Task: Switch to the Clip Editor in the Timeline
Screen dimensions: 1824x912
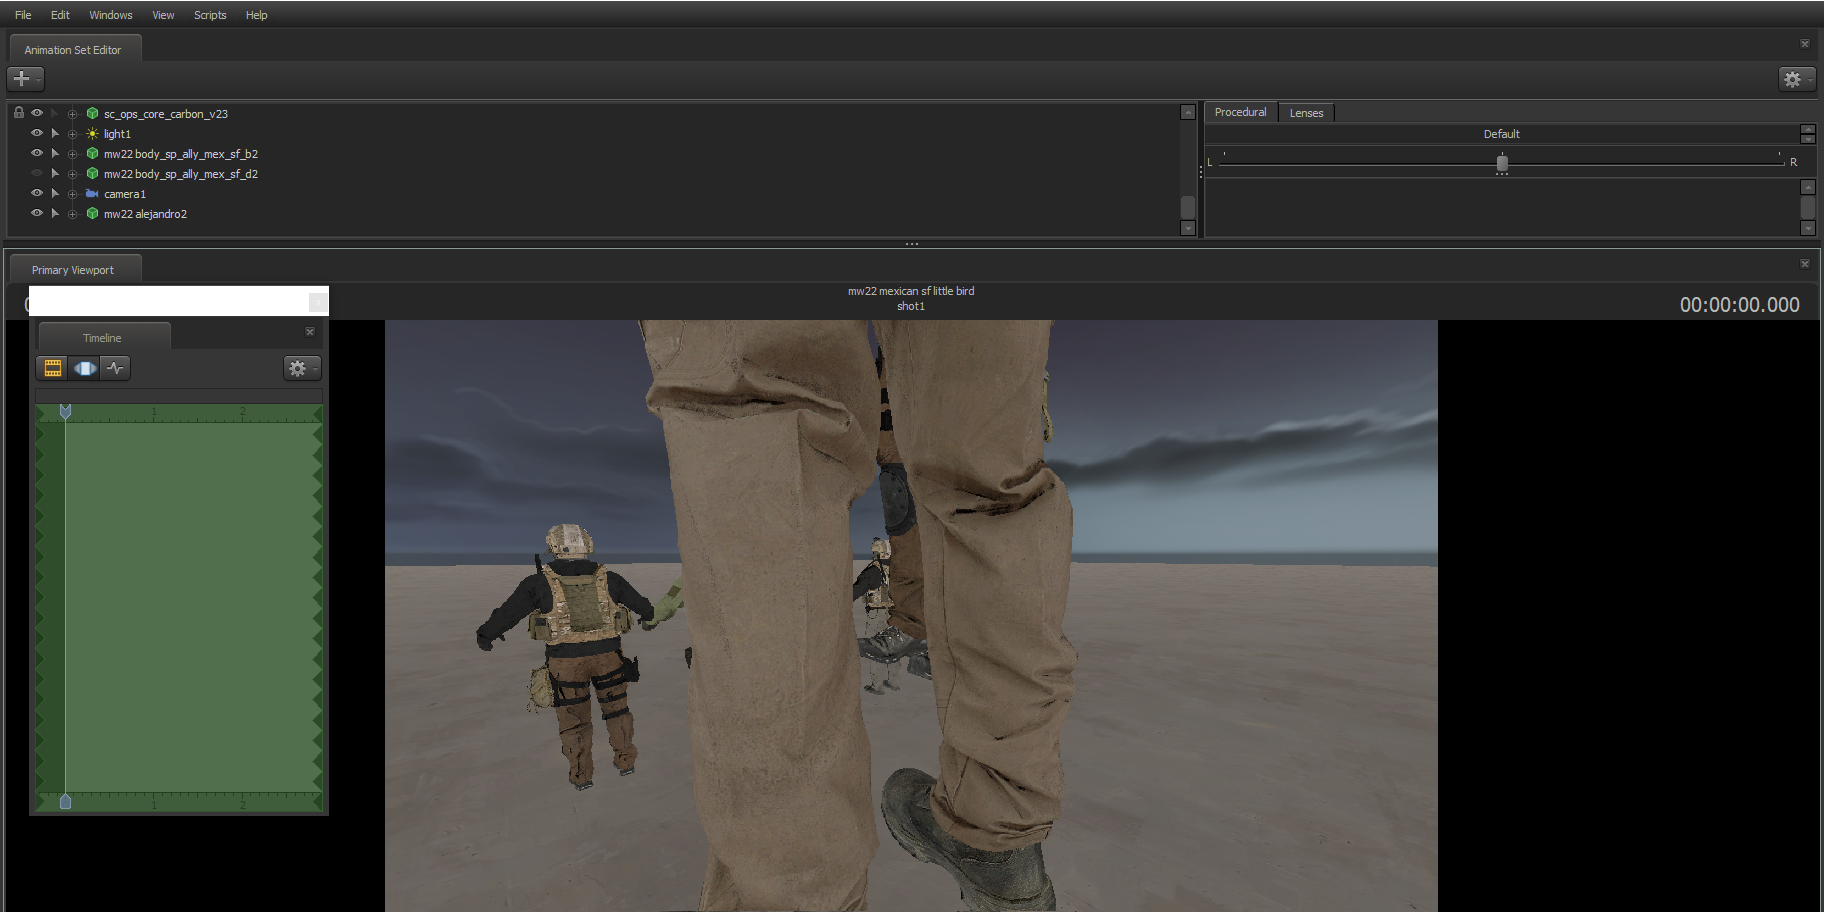Action: pyautogui.click(x=51, y=368)
